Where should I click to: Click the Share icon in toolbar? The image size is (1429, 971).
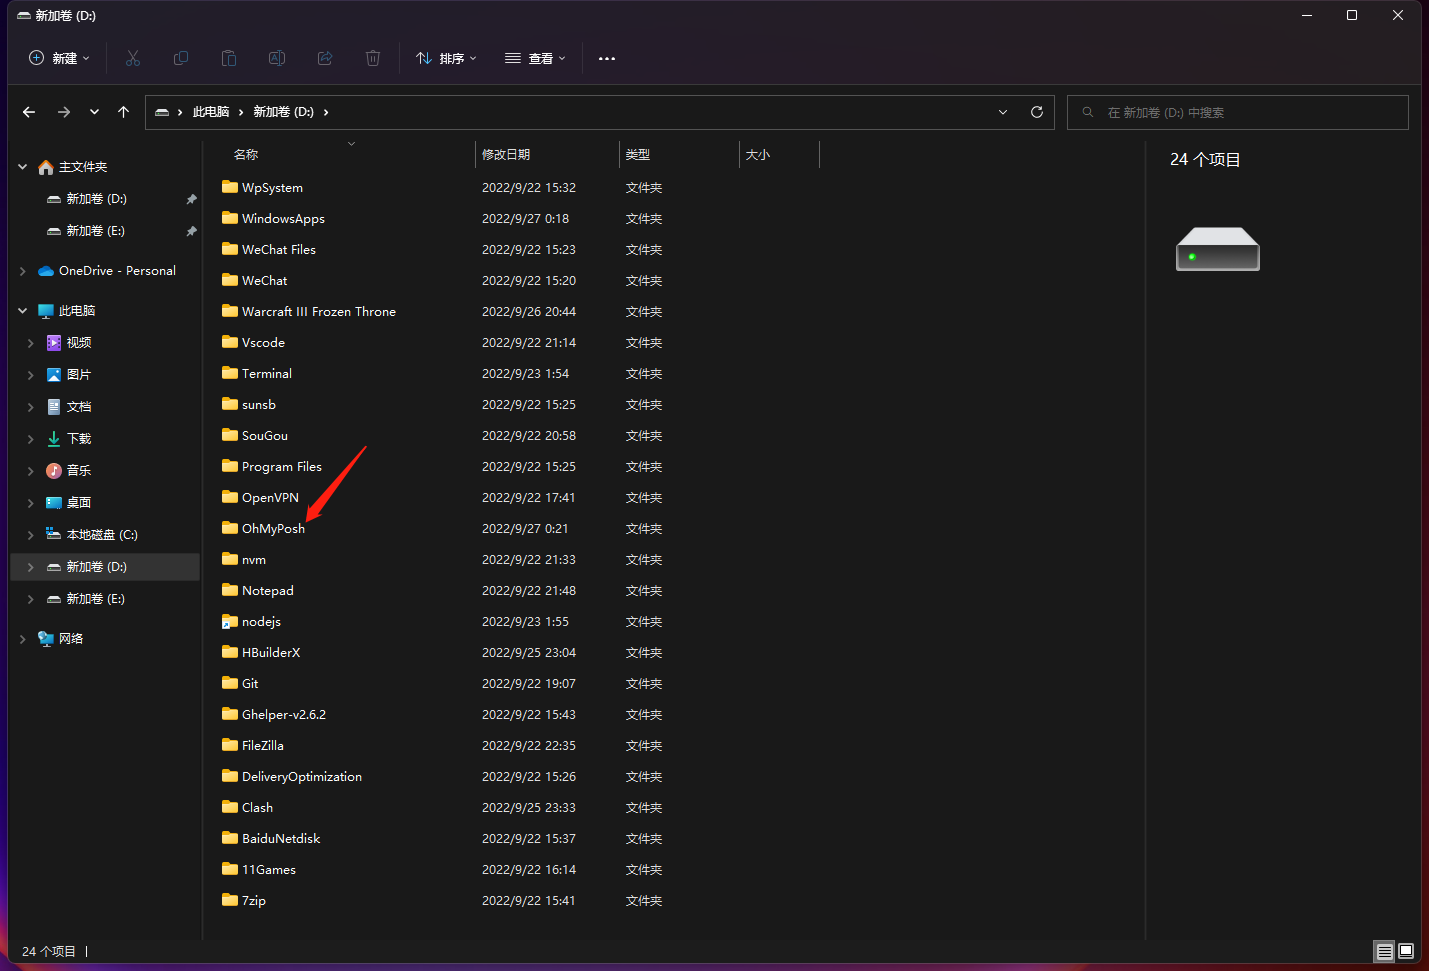(325, 58)
